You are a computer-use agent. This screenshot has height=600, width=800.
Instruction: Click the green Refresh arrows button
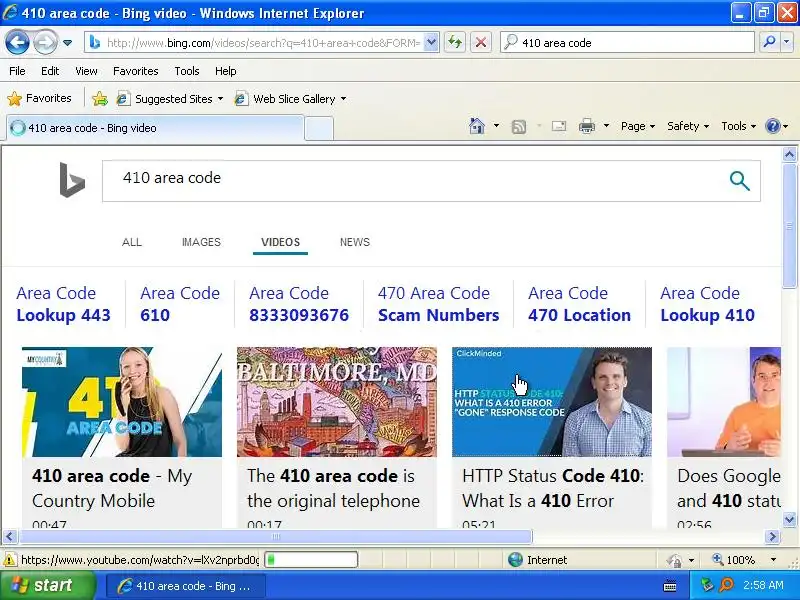[455, 43]
